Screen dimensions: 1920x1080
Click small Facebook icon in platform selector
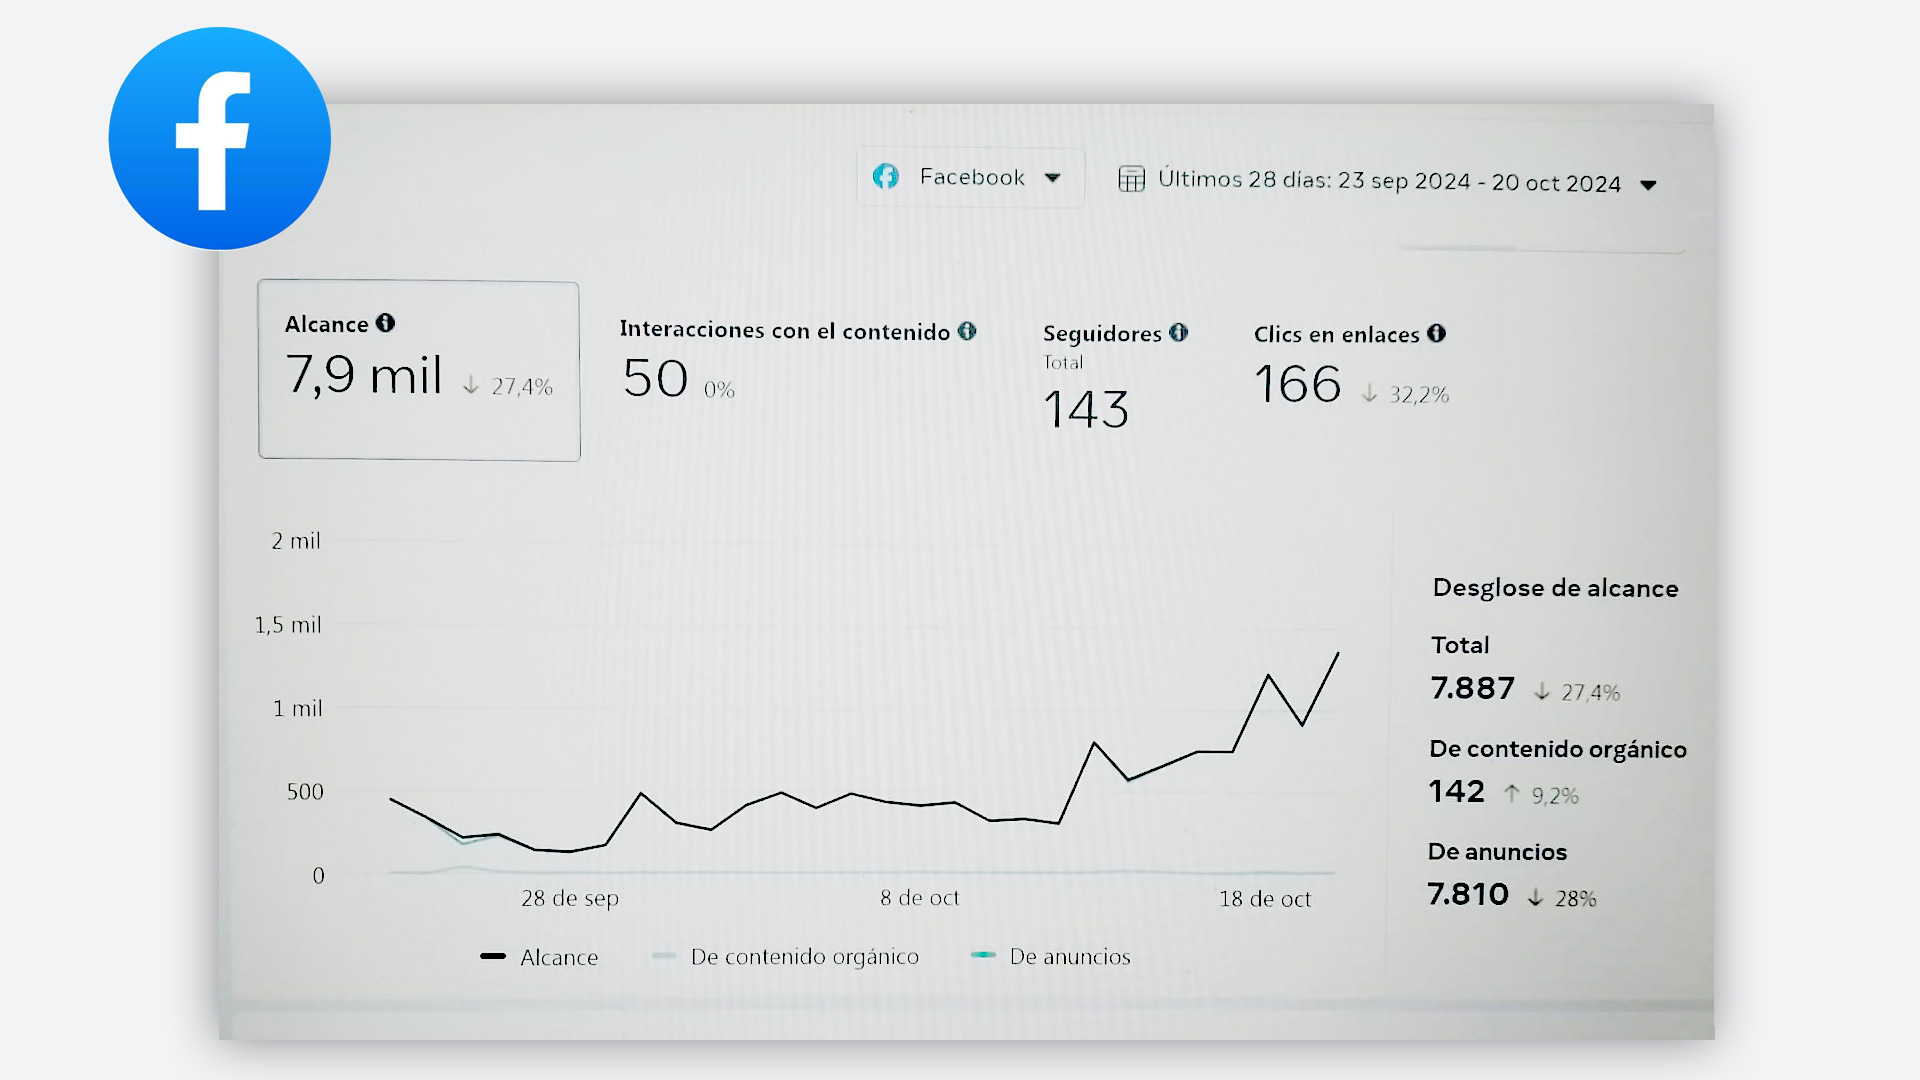(886, 177)
